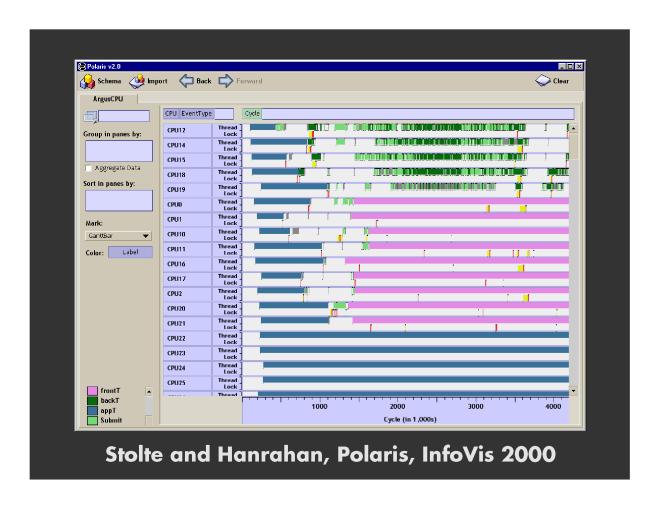Screen dimensions: 660x510
Task: Click the top-left text input field
Action: click(124, 116)
